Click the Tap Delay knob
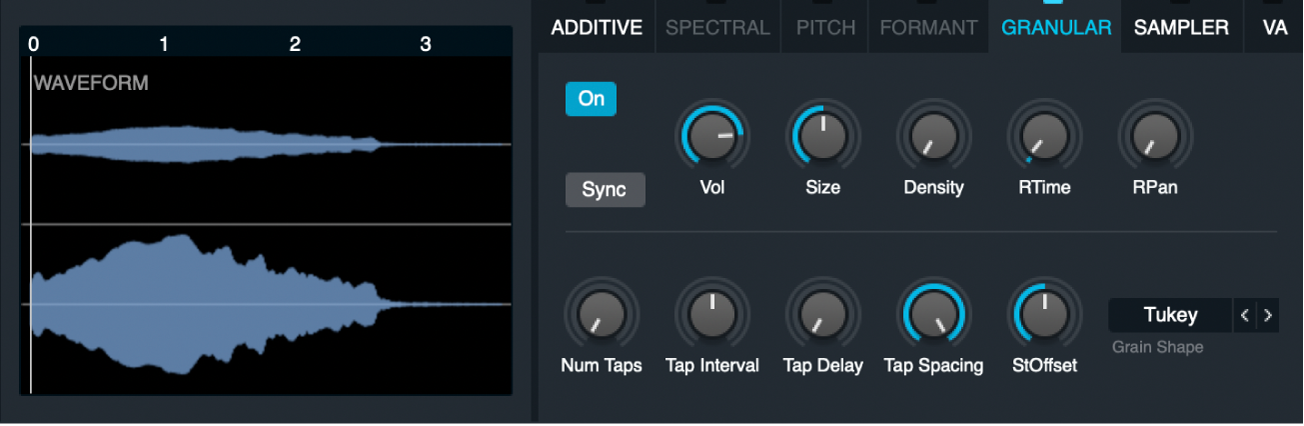 (823, 314)
